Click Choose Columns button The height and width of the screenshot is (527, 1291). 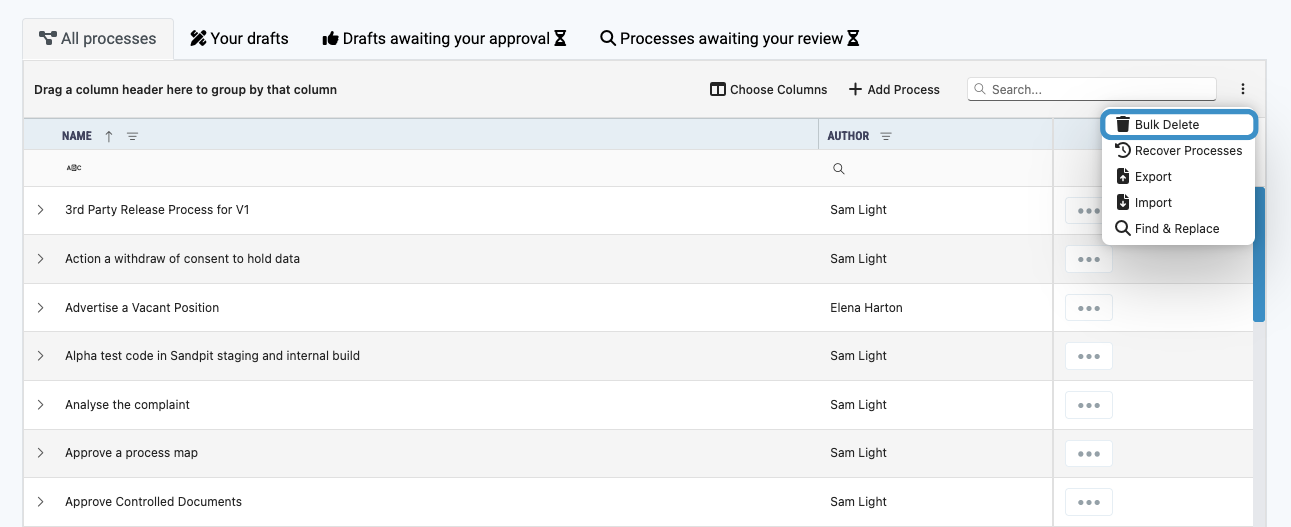(768, 89)
